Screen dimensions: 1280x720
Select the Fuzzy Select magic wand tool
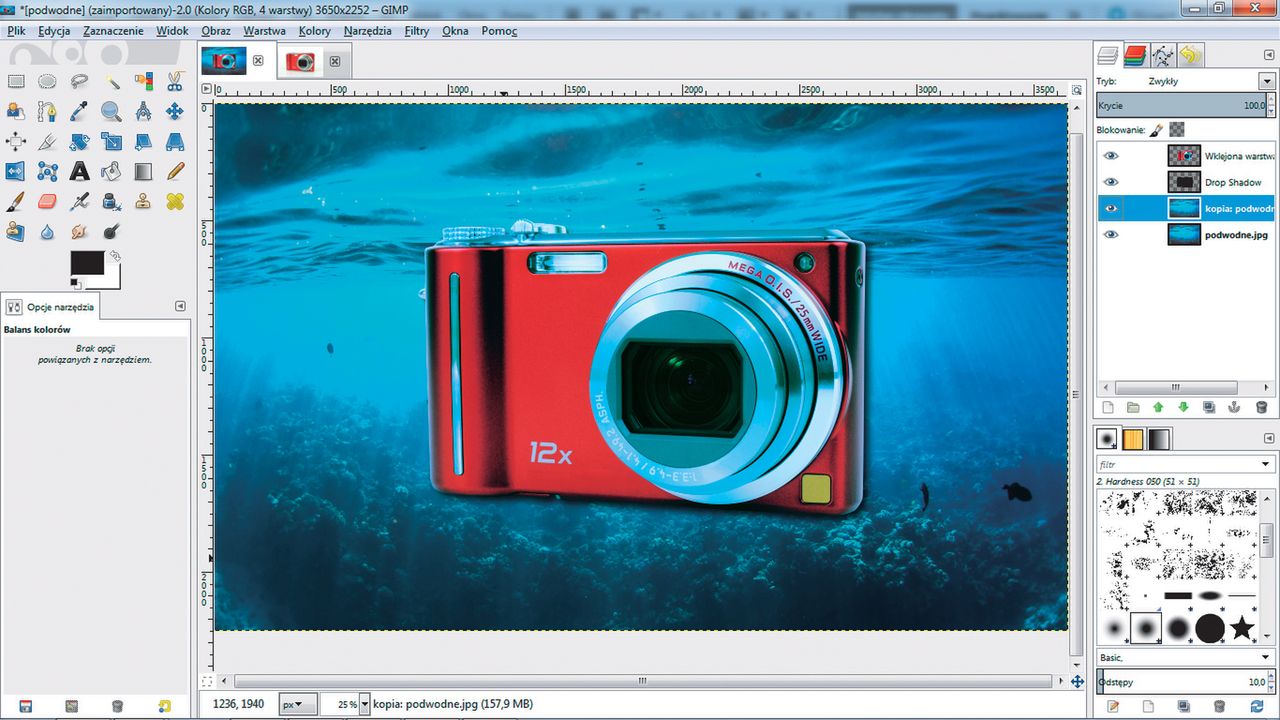tap(111, 81)
